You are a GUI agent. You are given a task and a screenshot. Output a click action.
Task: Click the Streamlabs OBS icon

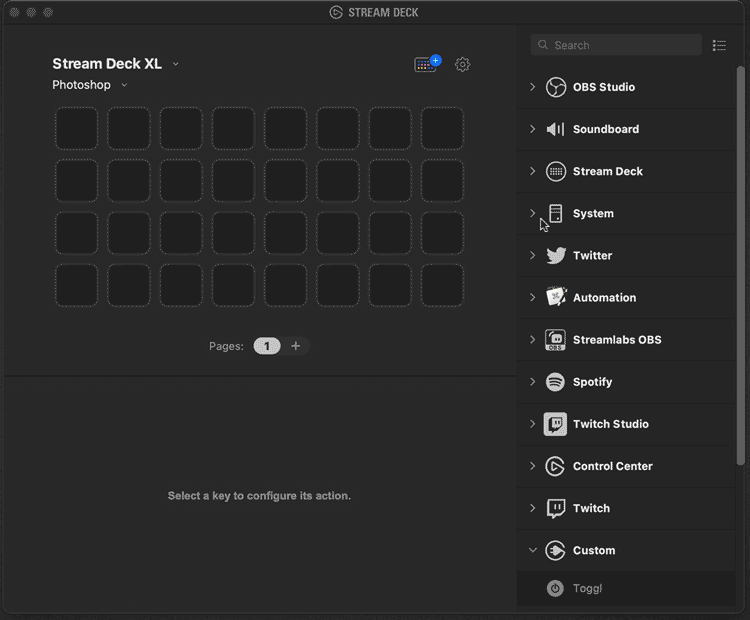555,340
